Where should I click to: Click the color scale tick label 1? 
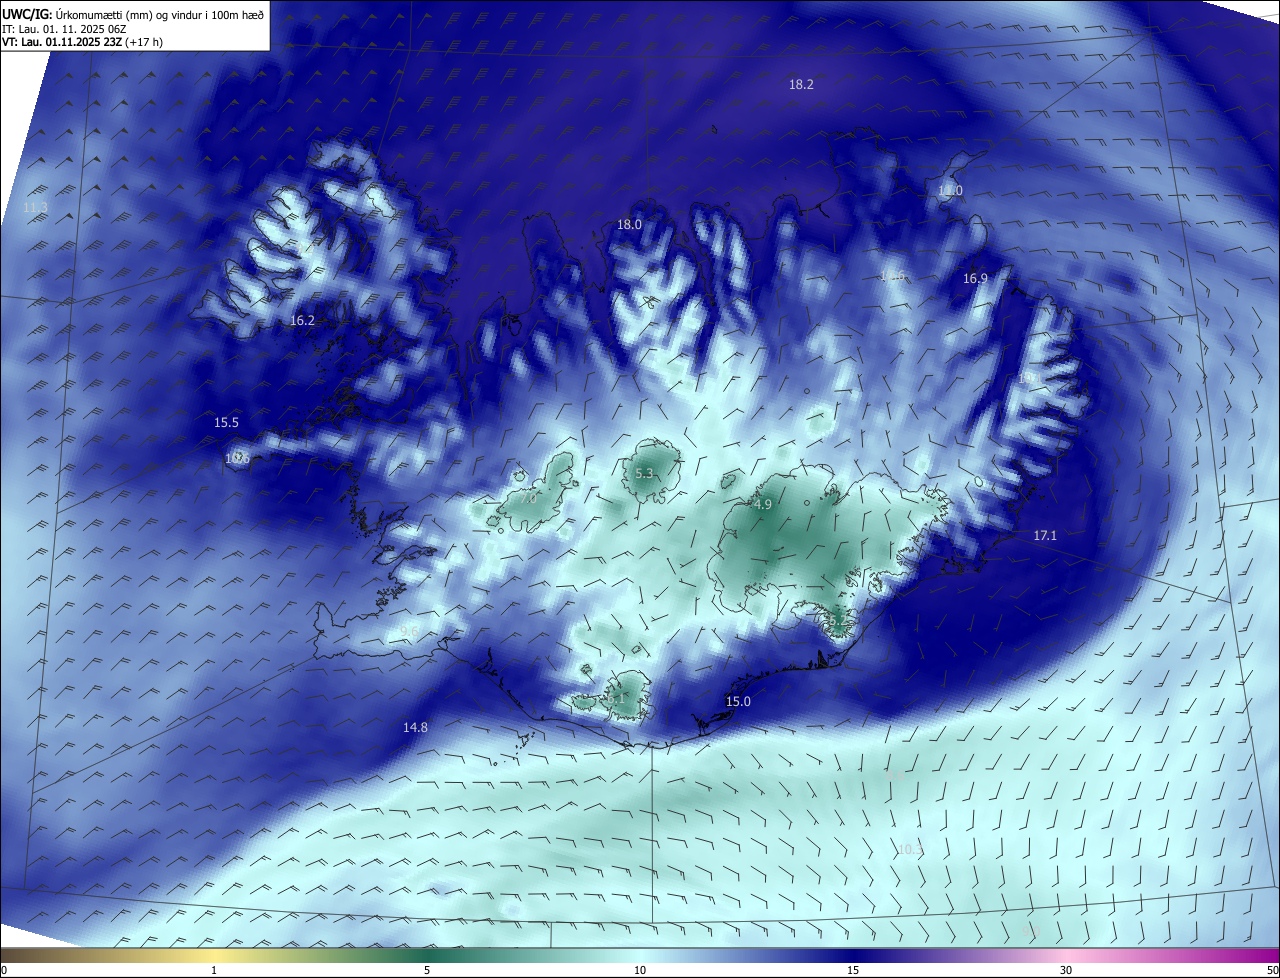(214, 970)
